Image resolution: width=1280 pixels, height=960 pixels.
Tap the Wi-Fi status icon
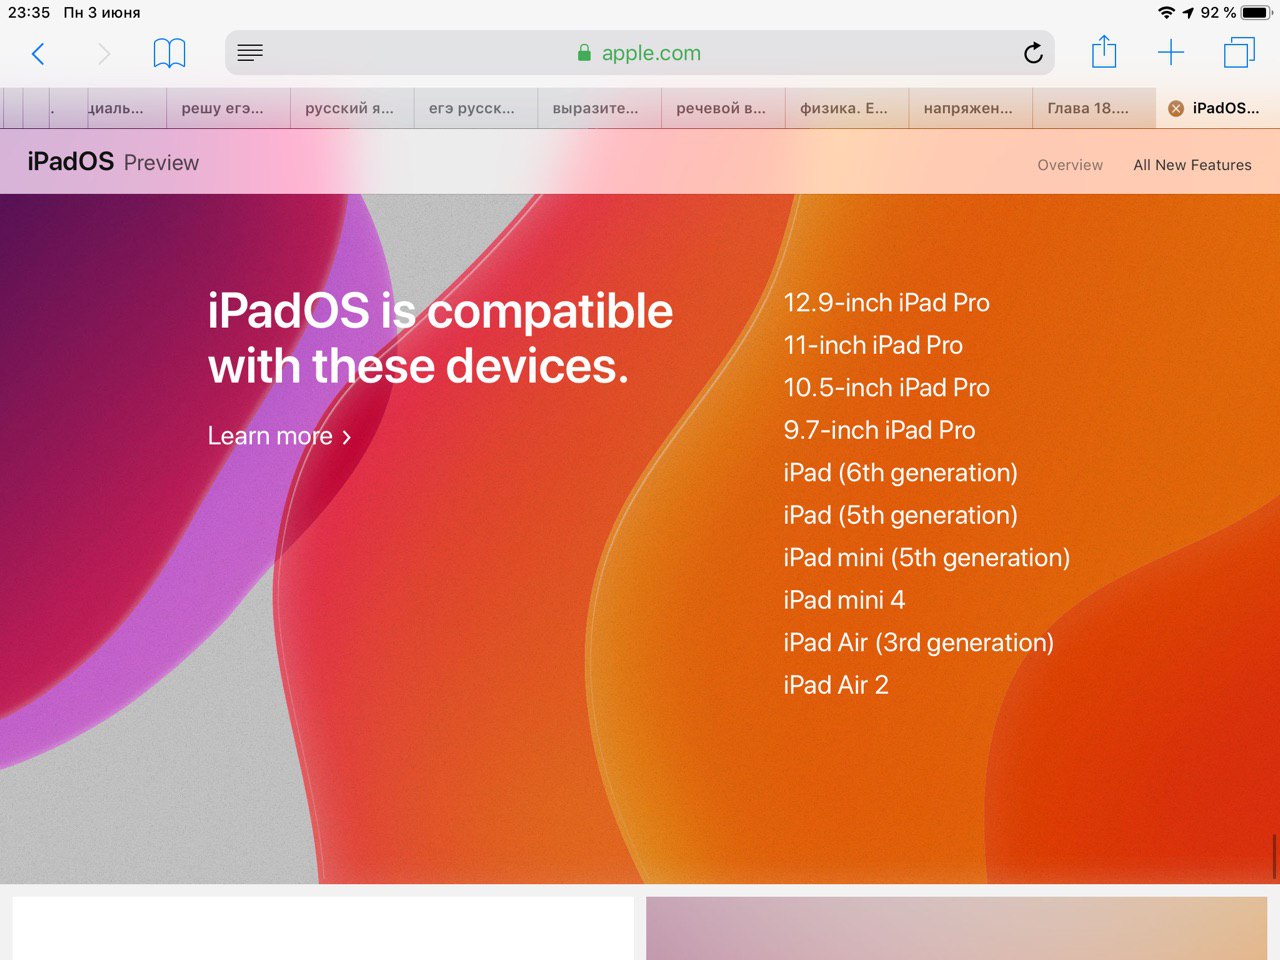[x=1166, y=13]
